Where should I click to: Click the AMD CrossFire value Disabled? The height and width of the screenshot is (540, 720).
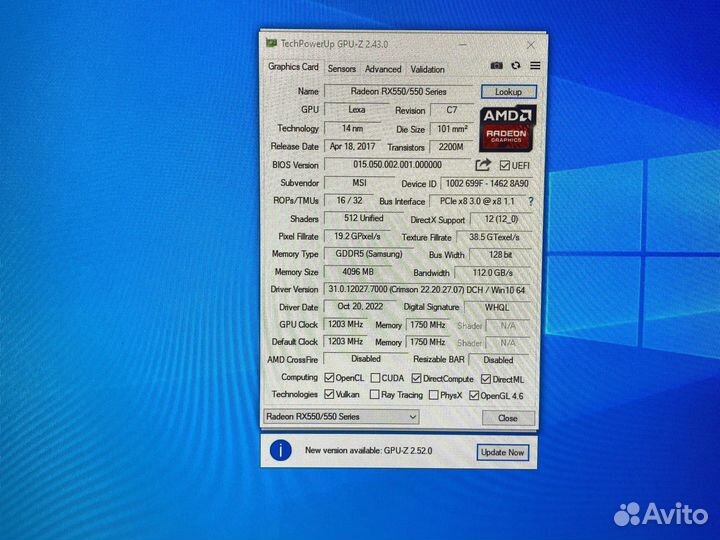(366, 359)
